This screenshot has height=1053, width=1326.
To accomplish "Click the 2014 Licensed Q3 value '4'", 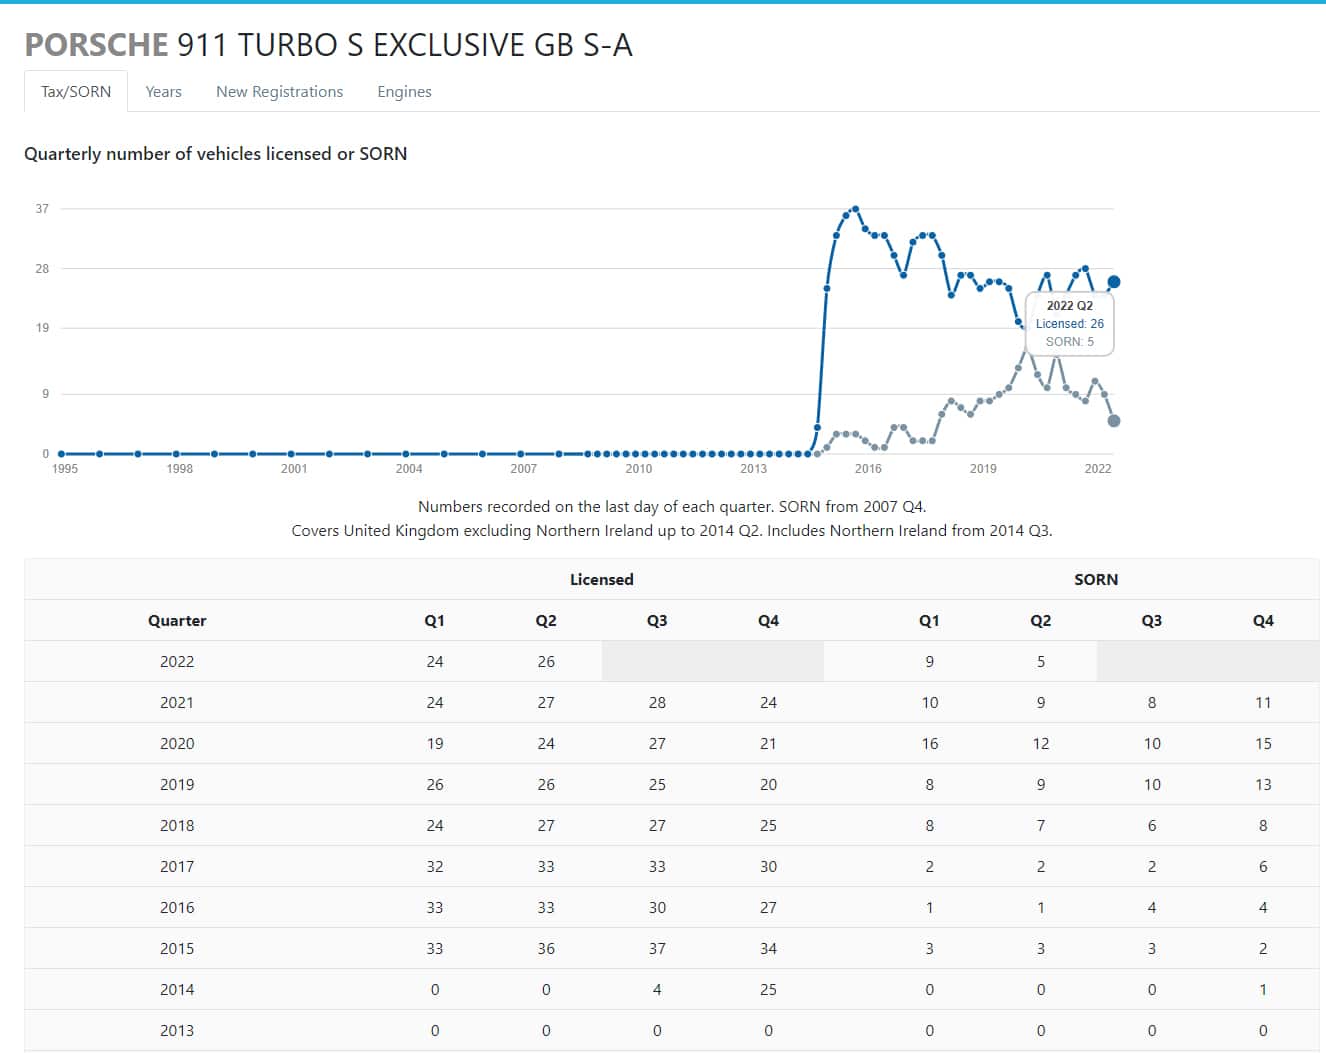I will coord(657,989).
